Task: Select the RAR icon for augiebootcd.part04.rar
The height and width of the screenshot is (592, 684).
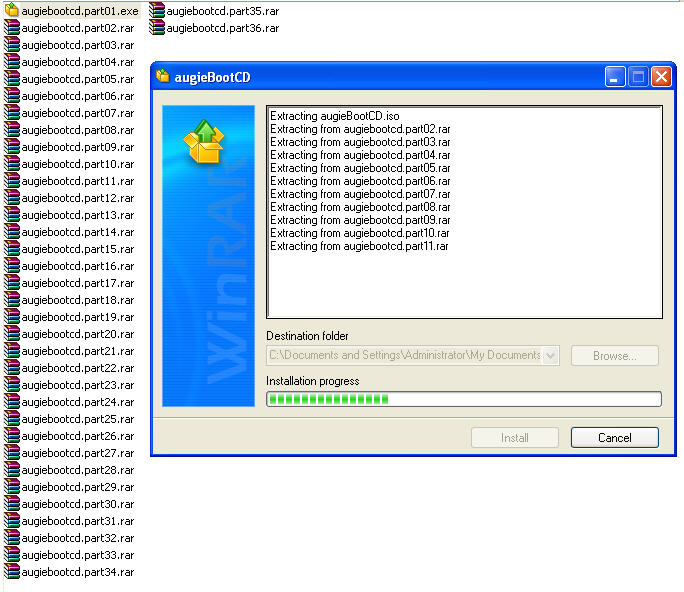Action: [x=12, y=62]
